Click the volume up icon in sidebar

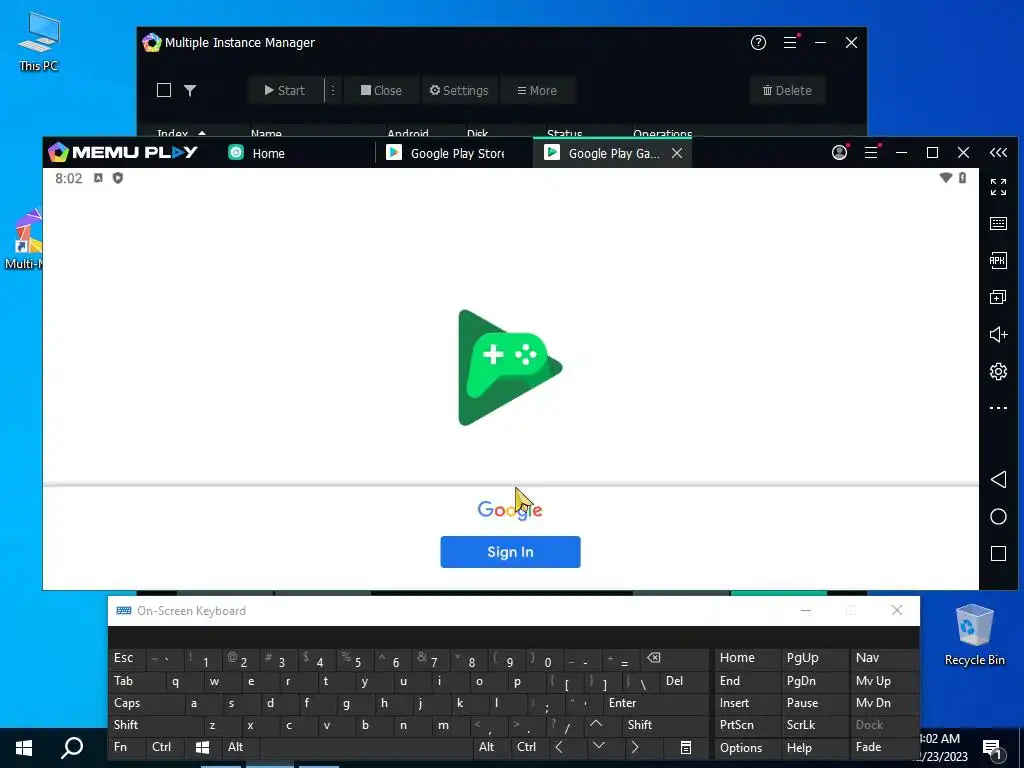[998, 334]
